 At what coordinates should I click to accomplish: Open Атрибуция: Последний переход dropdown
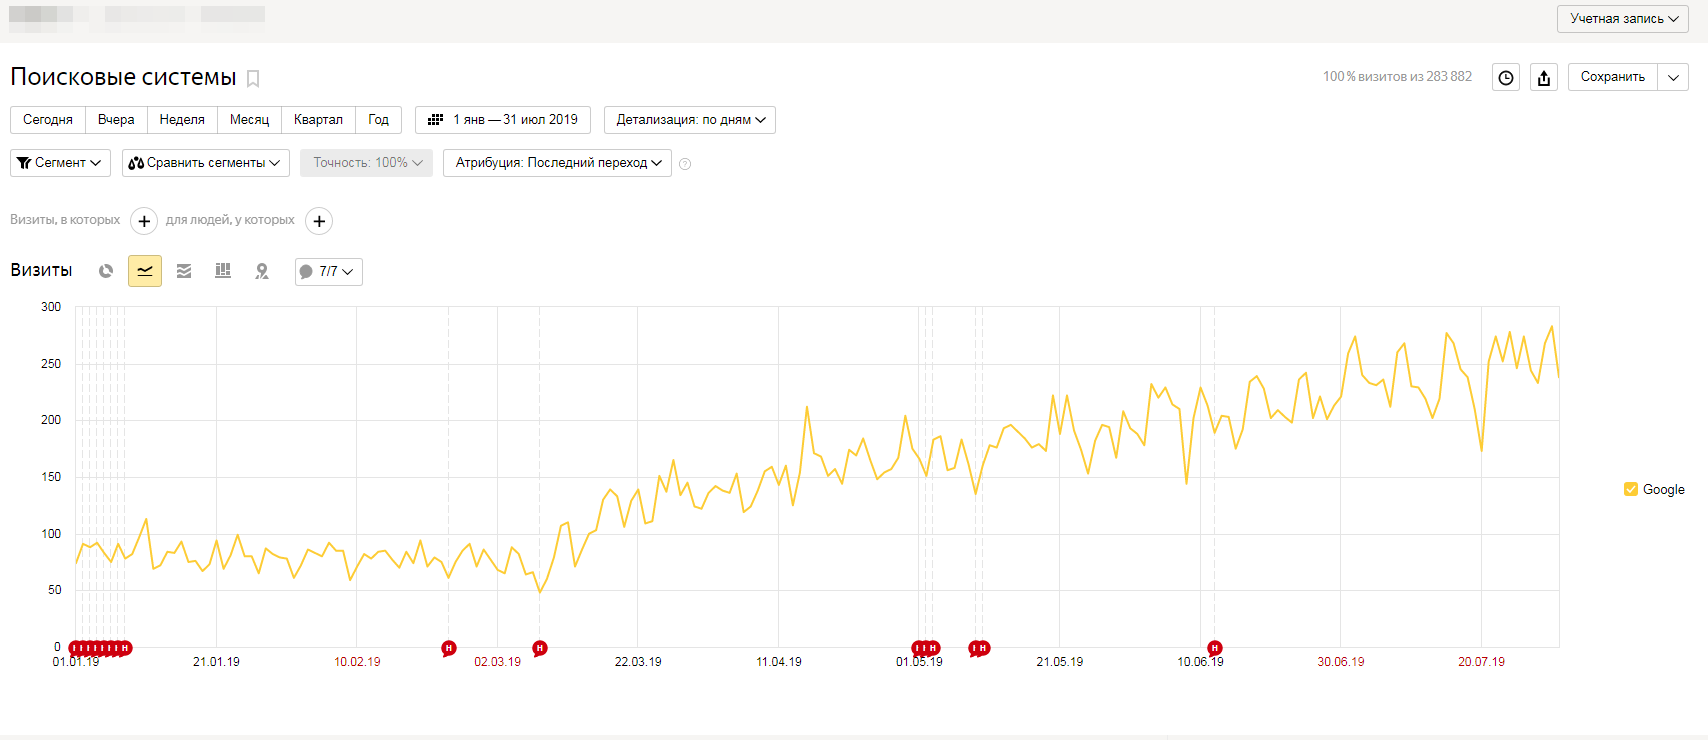(557, 163)
